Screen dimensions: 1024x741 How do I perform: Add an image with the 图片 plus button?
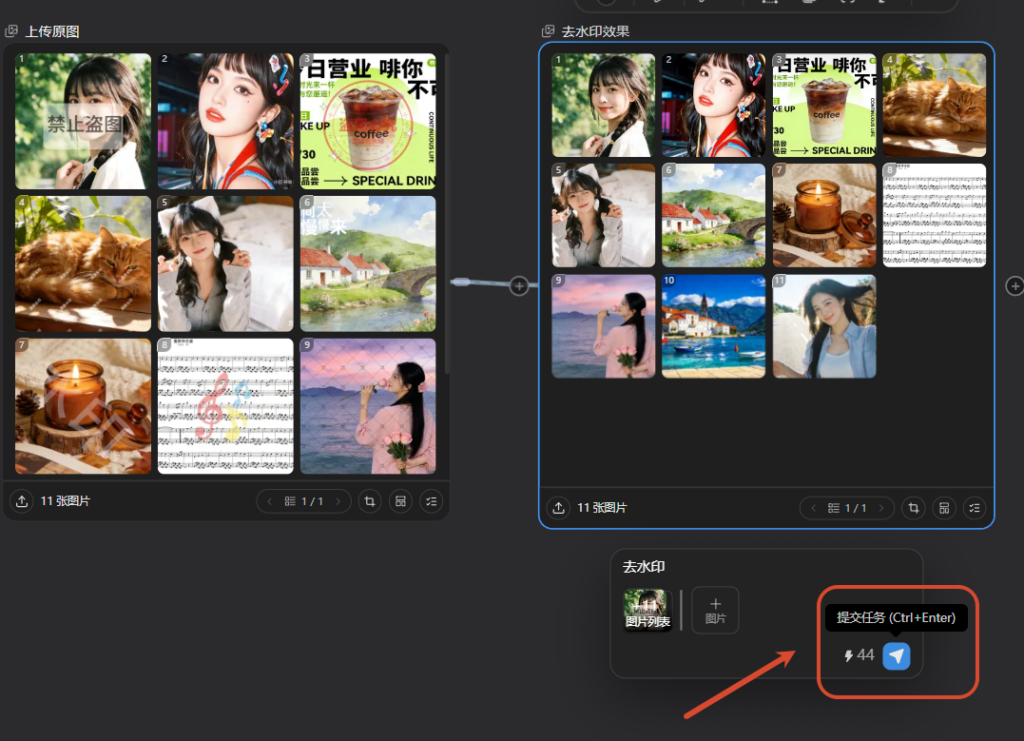tap(715, 610)
